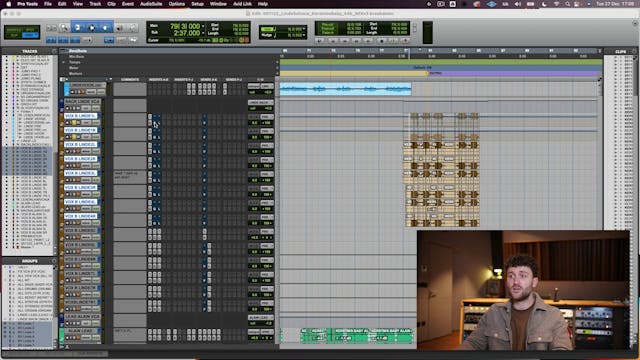Screen dimensions: 640x360
Task: Toggle mute on VOX B LINDE1L track
Action: (79, 122)
